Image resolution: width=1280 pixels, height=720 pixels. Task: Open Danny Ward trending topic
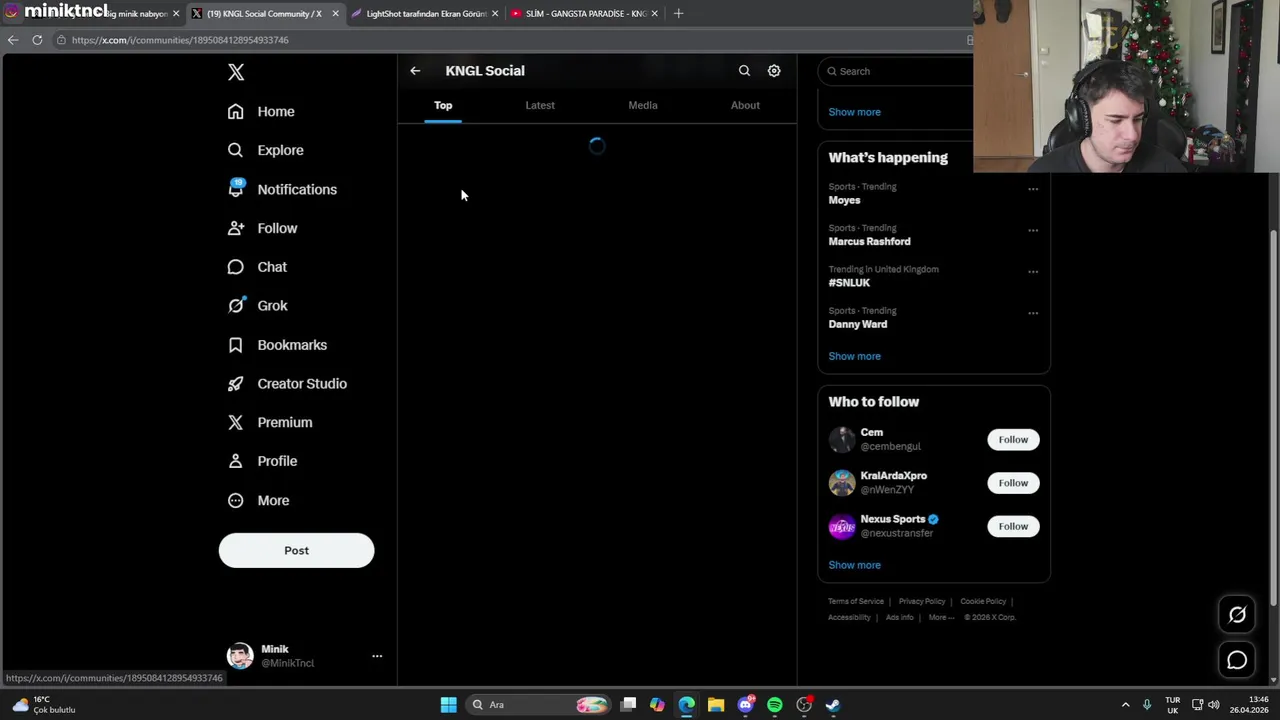(x=857, y=324)
